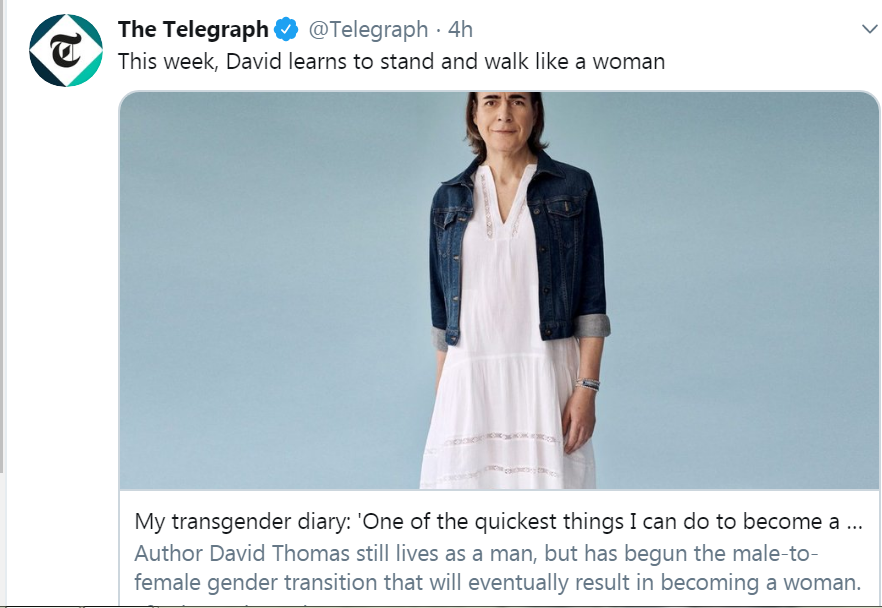Click the ellipsis ending the truncated headline
The width and height of the screenshot is (882, 608).
tap(854, 522)
